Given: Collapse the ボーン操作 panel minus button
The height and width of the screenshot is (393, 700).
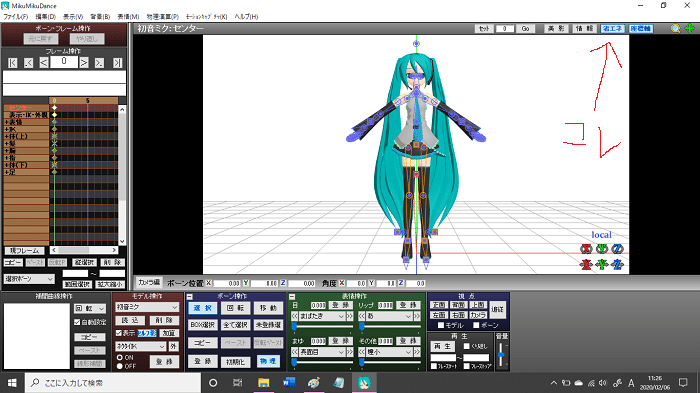Looking at the screenshot, I should pyautogui.click(x=190, y=297).
